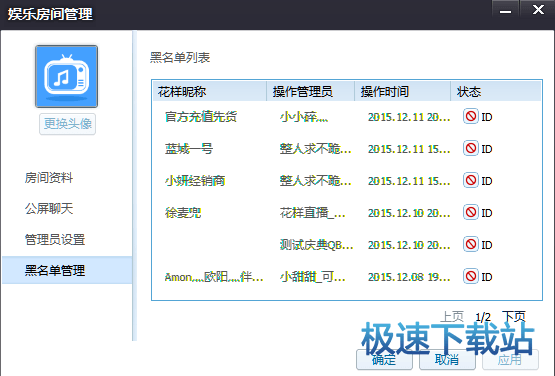The image size is (555, 376).
Task: Click the room avatar TV music icon
Action: [x=66, y=76]
